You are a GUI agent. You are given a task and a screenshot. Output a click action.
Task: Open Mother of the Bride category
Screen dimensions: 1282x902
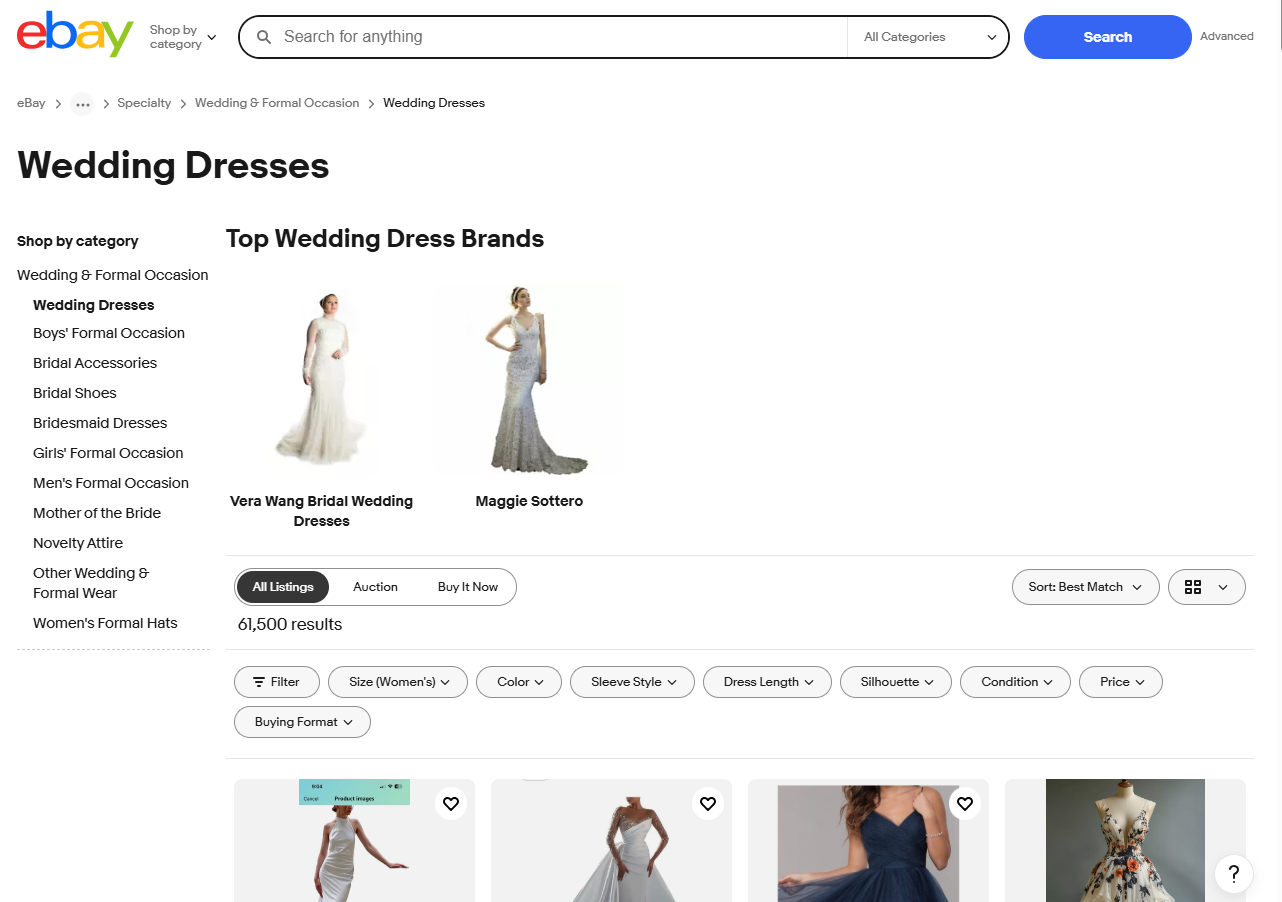click(x=97, y=513)
